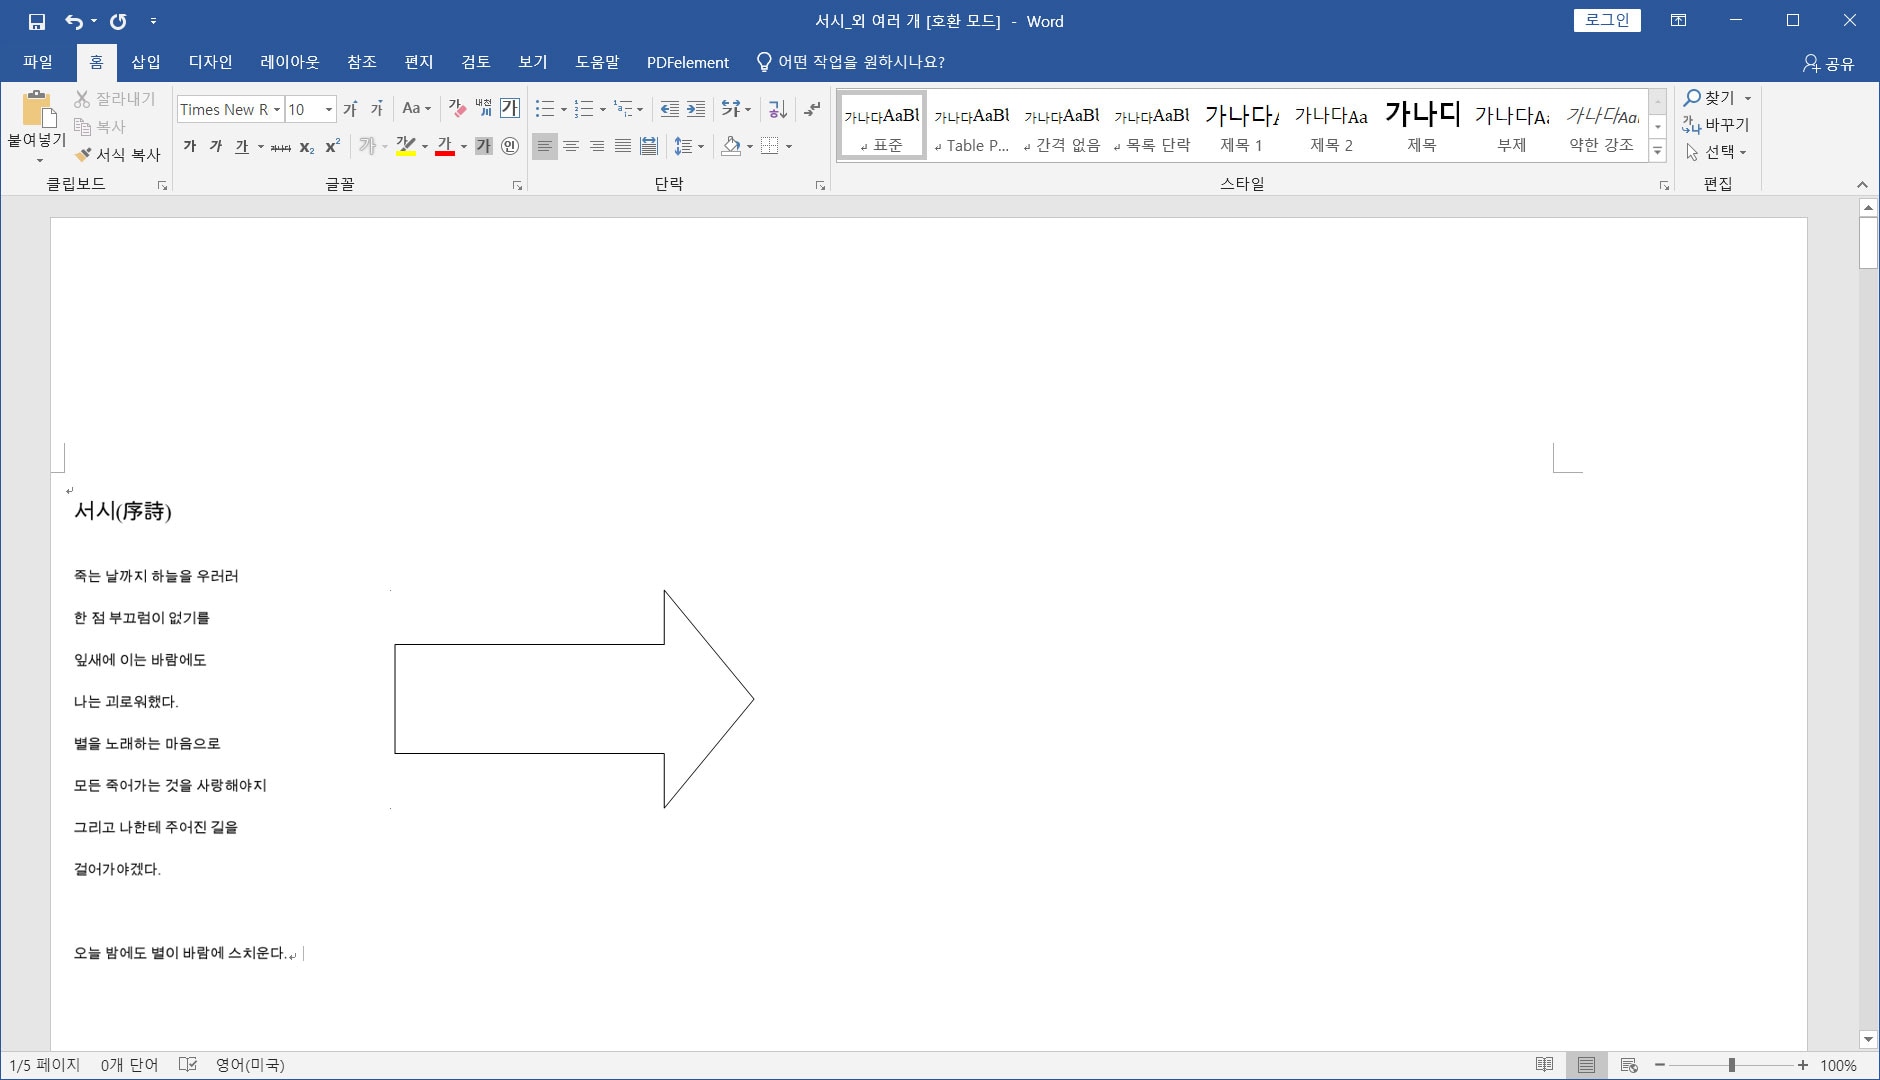Click the Format Painter (서식 복사) button

(x=118, y=155)
